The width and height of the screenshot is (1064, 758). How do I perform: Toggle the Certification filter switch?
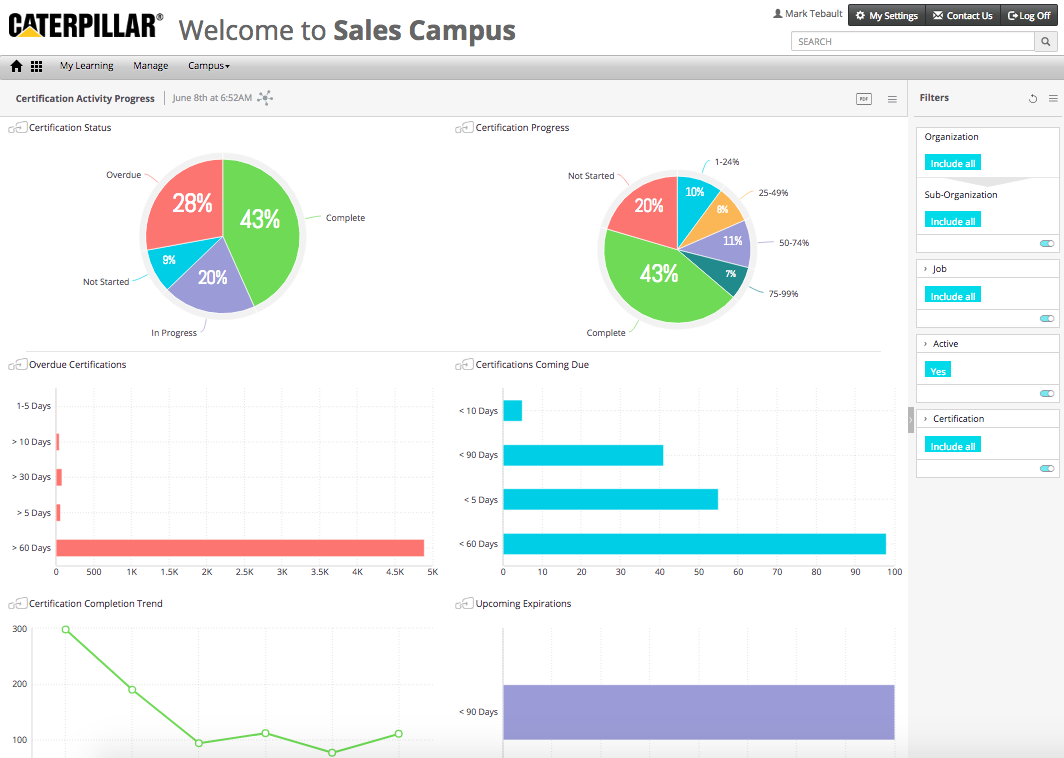(1046, 468)
